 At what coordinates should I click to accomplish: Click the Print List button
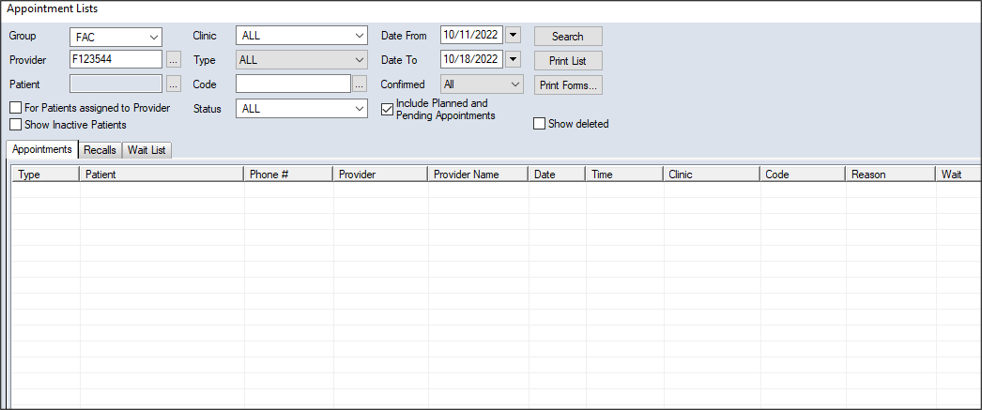click(x=568, y=61)
